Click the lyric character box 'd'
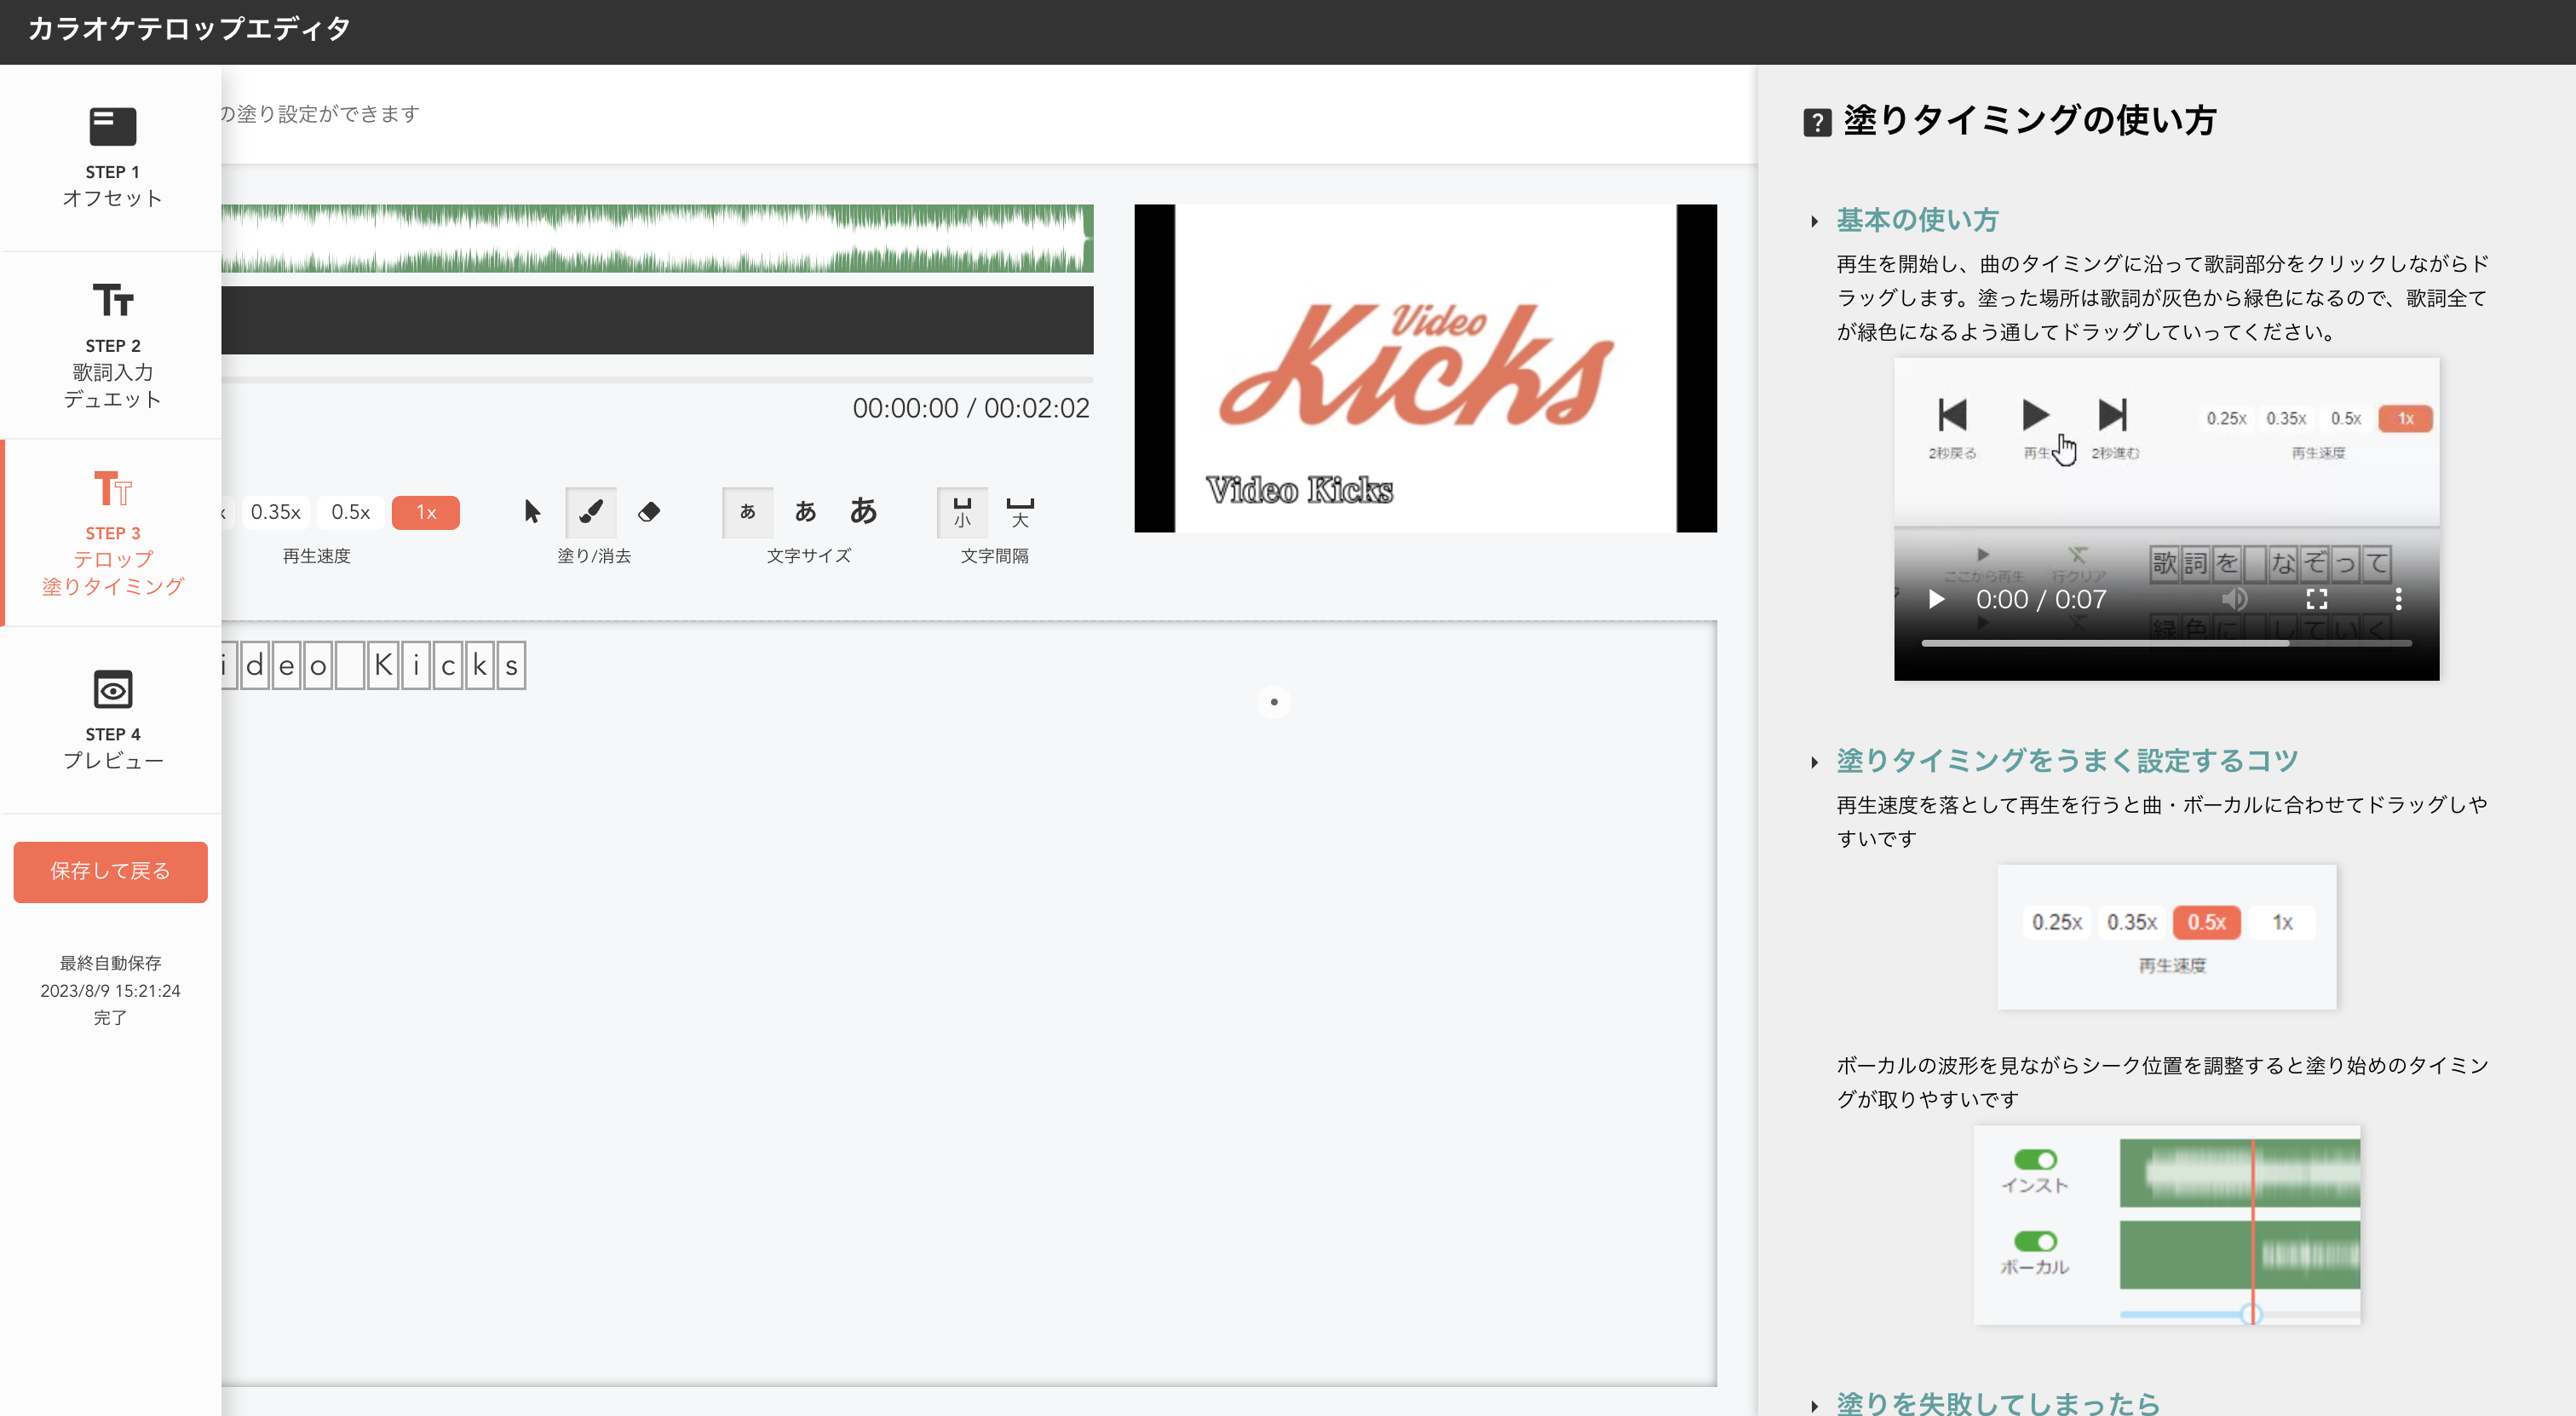The image size is (2576, 1416). click(x=255, y=665)
